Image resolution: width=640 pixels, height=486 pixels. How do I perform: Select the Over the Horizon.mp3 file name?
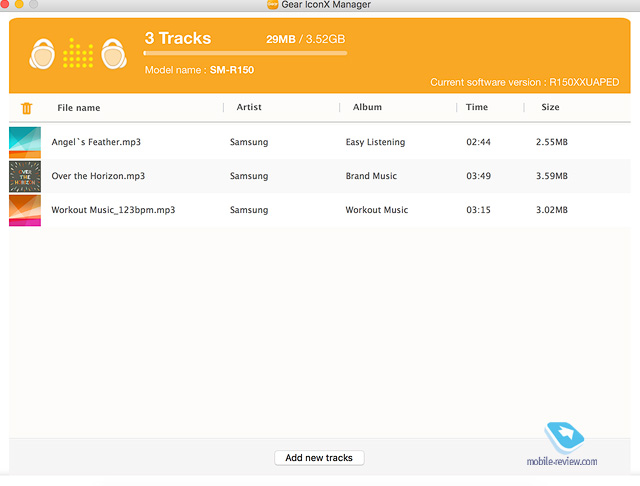coord(98,176)
